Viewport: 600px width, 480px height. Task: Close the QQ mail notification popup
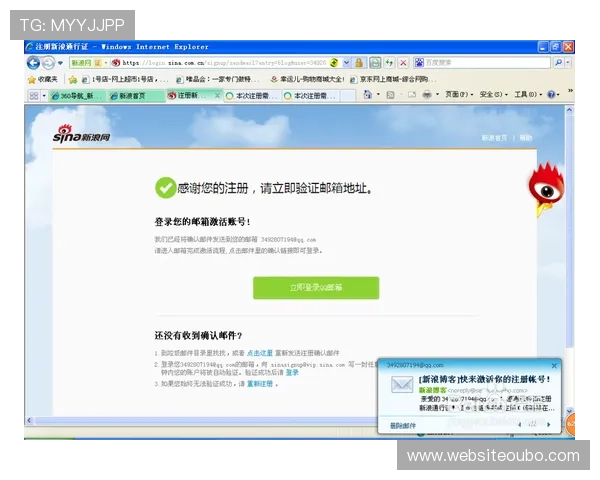554,366
